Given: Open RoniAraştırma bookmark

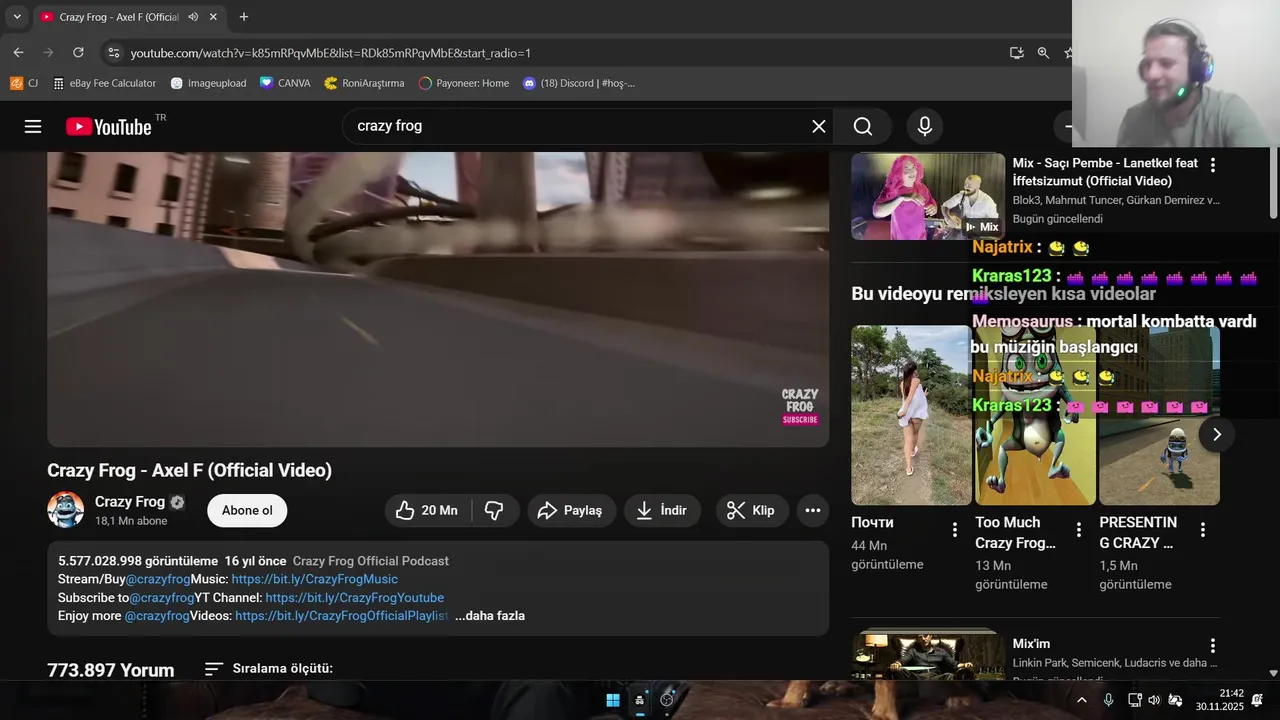Looking at the screenshot, I should pyautogui.click(x=365, y=83).
